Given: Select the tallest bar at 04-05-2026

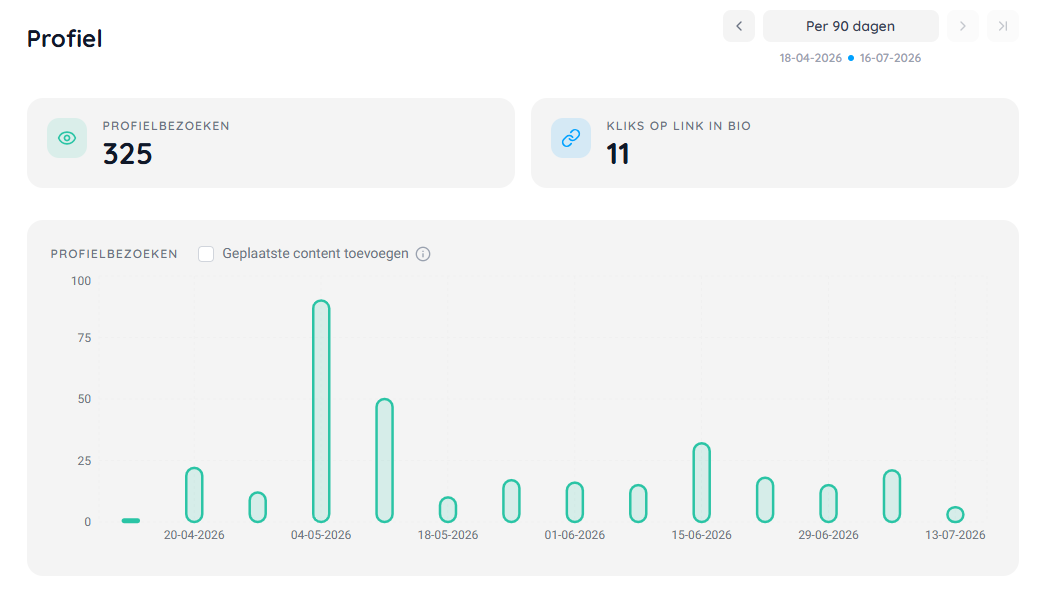Looking at the screenshot, I should coord(321,411).
